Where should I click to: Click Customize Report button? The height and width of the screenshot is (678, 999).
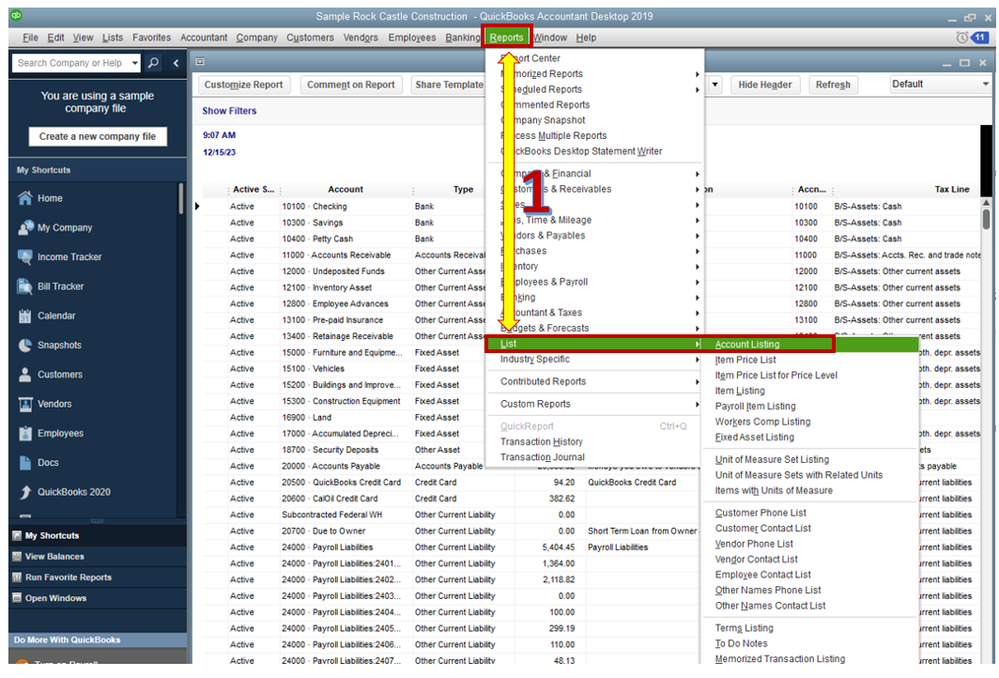[243, 85]
